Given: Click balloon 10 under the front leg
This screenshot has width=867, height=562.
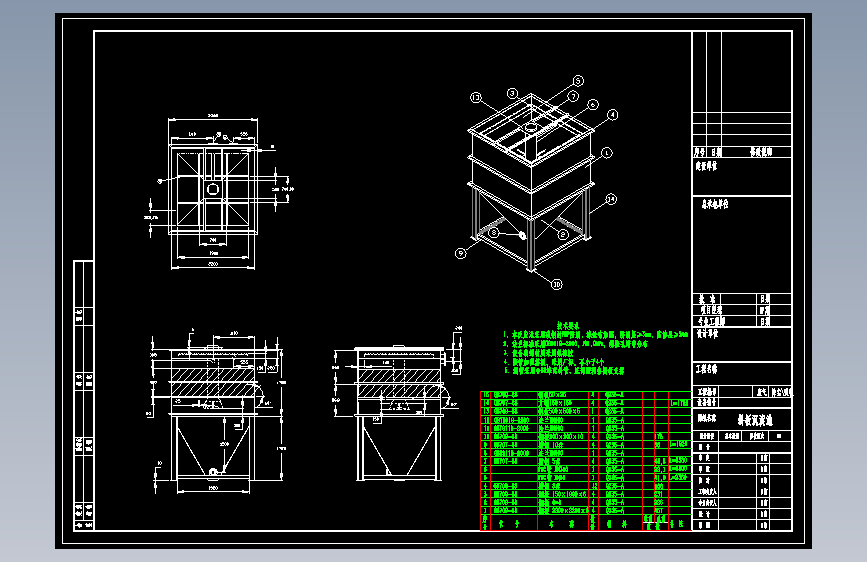Looking at the screenshot, I should [x=556, y=284].
